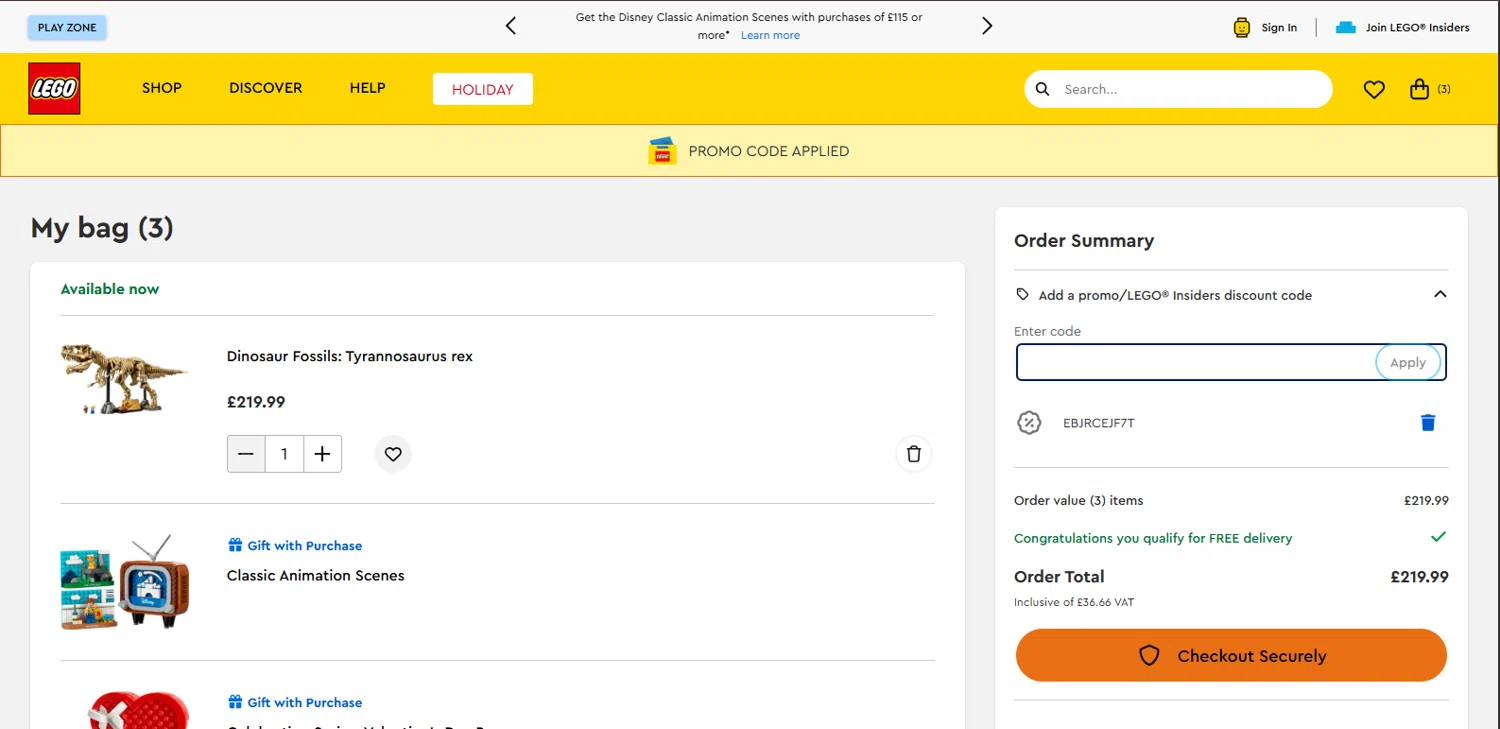
Task: Click the Inclusive of £36.66 VAT text
Action: pyautogui.click(x=1074, y=602)
